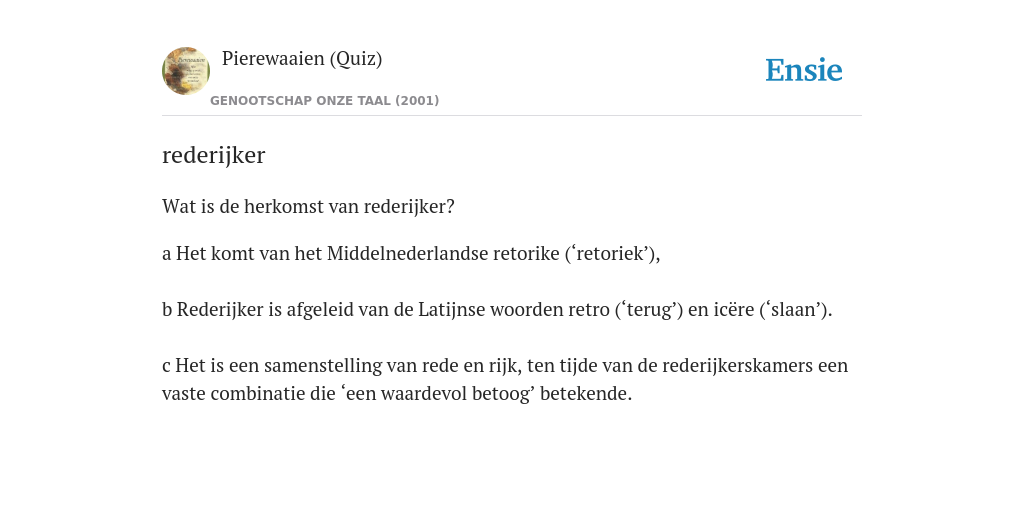Screen dimensions: 1024x512
Task: Click Genootschap Onze Taal (2001) source
Action: tap(325, 101)
